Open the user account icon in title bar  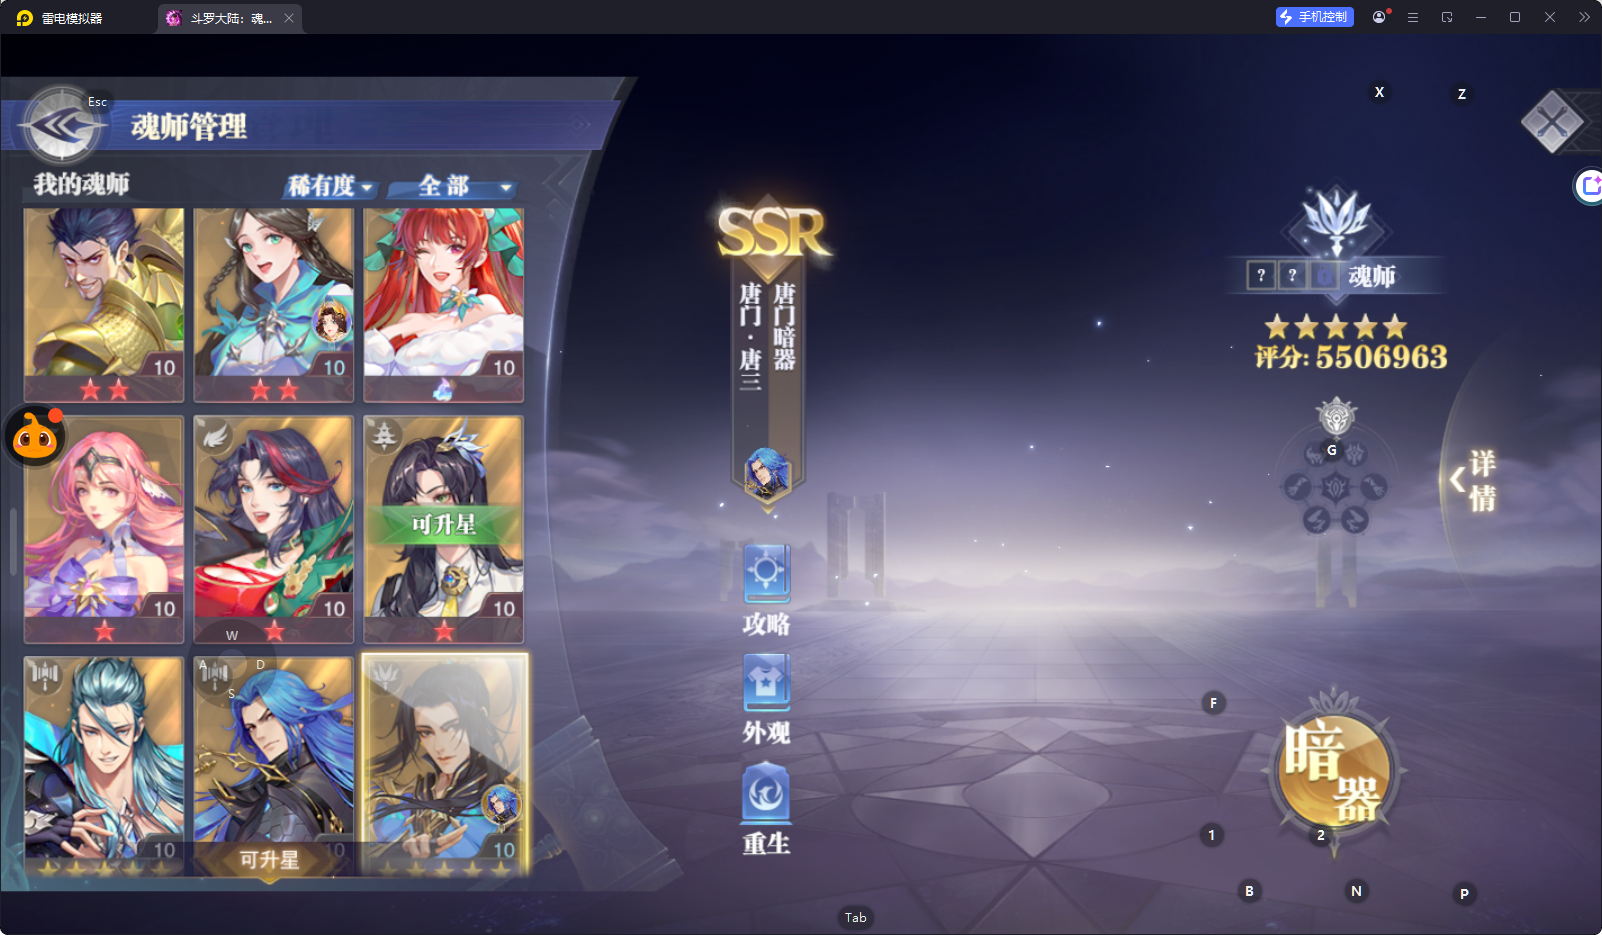click(x=1379, y=17)
